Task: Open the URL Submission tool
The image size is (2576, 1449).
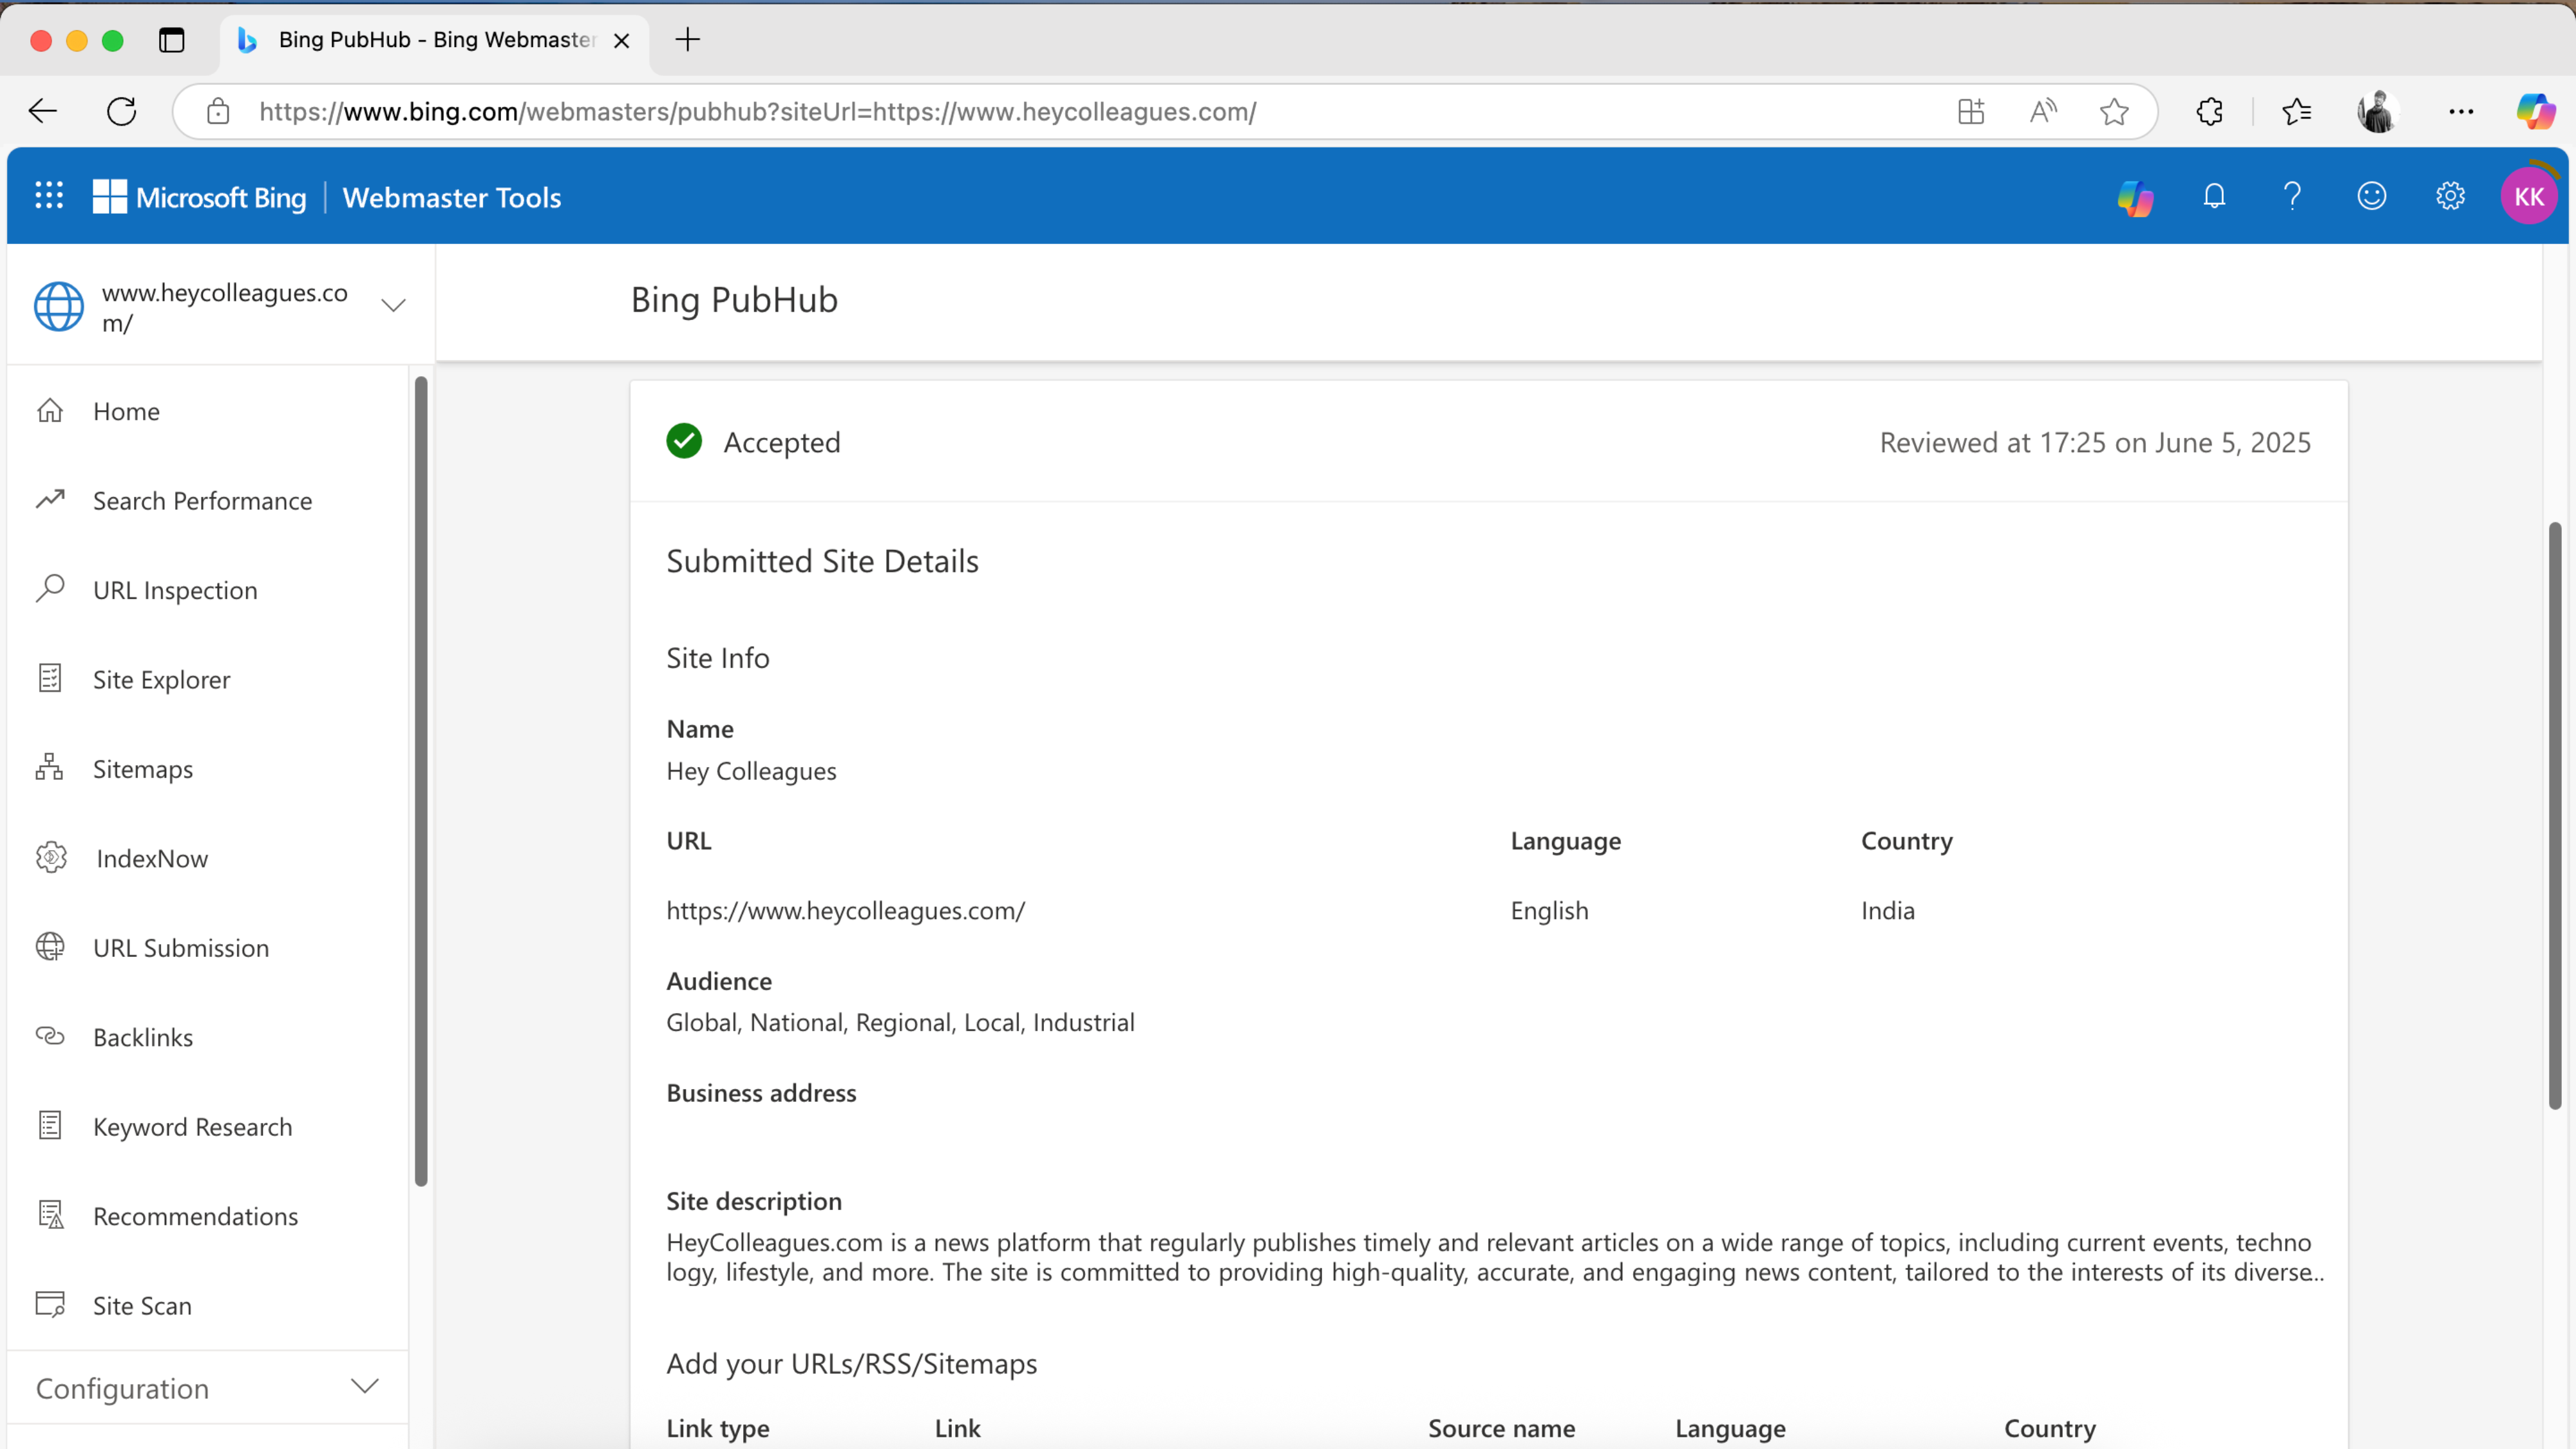Action: (x=181, y=947)
